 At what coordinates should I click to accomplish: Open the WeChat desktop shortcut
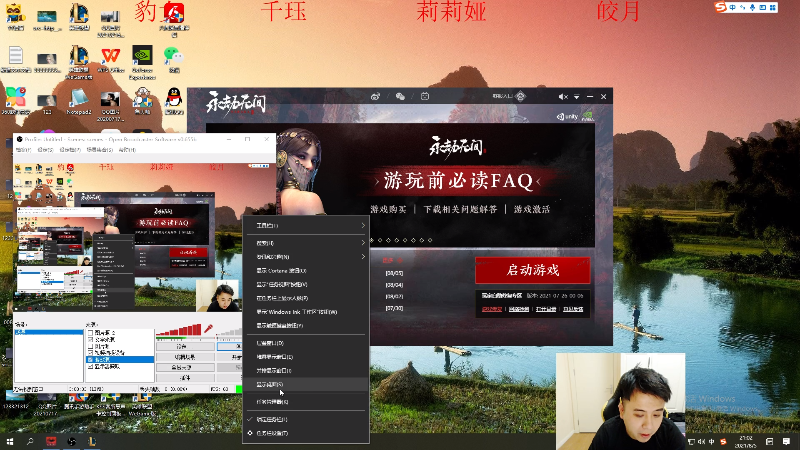pos(174,59)
